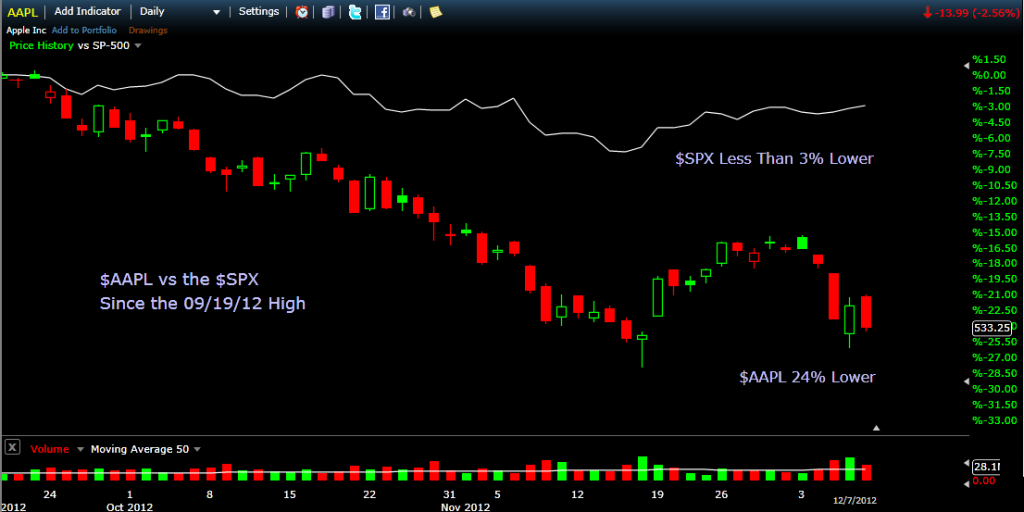Click the 'Since the 09/19/12 High' annotation
The image size is (1024, 512).
[x=202, y=304]
